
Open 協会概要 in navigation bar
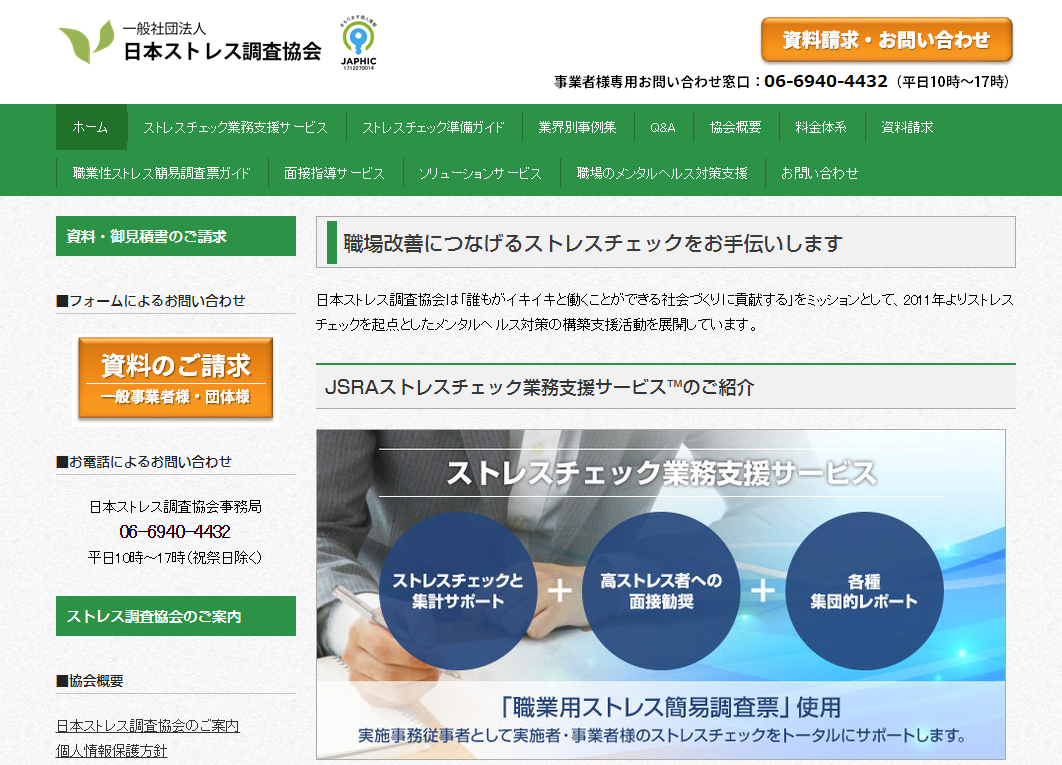click(736, 127)
